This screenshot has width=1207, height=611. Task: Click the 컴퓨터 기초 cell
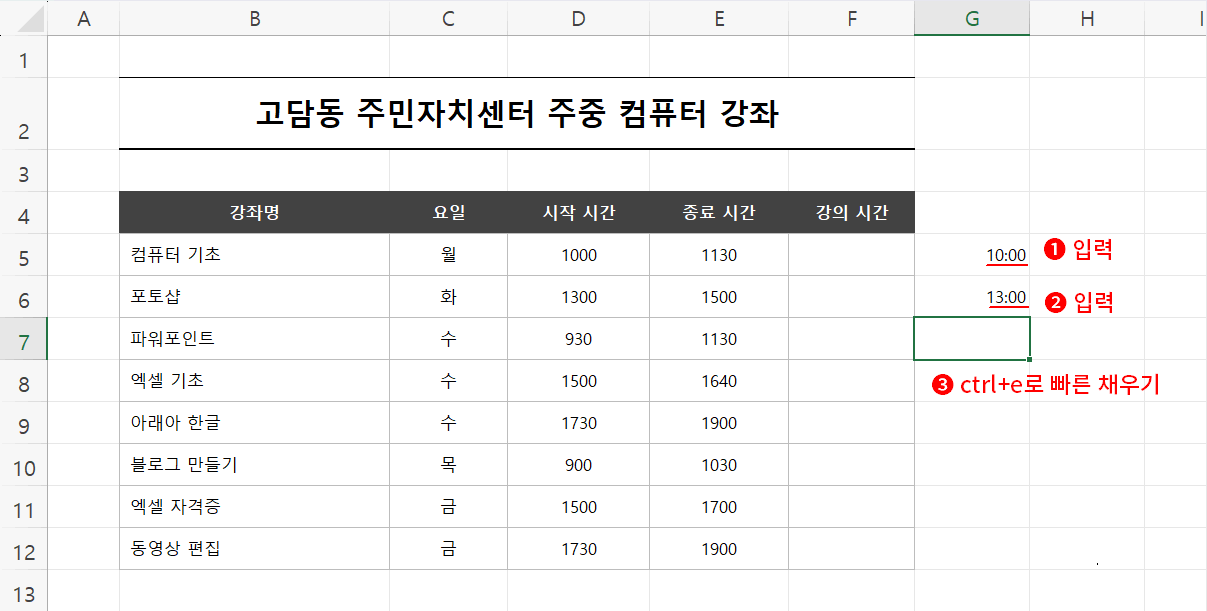click(x=254, y=255)
